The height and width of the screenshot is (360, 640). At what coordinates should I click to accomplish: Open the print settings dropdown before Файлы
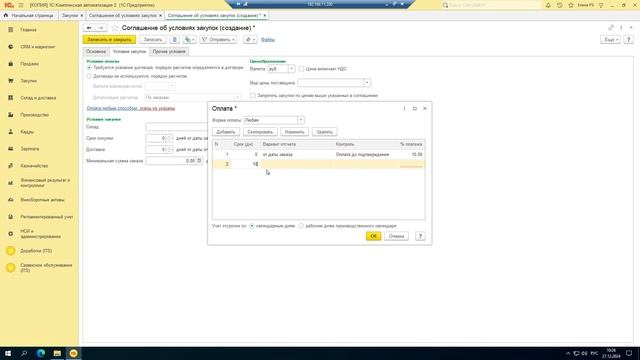coord(250,40)
